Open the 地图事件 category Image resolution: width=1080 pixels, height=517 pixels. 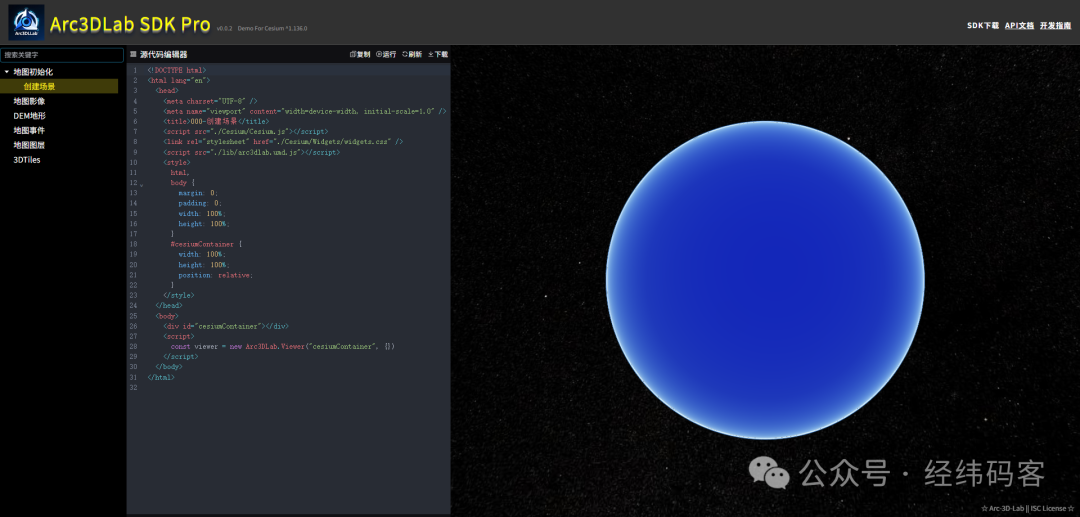click(x=30, y=130)
